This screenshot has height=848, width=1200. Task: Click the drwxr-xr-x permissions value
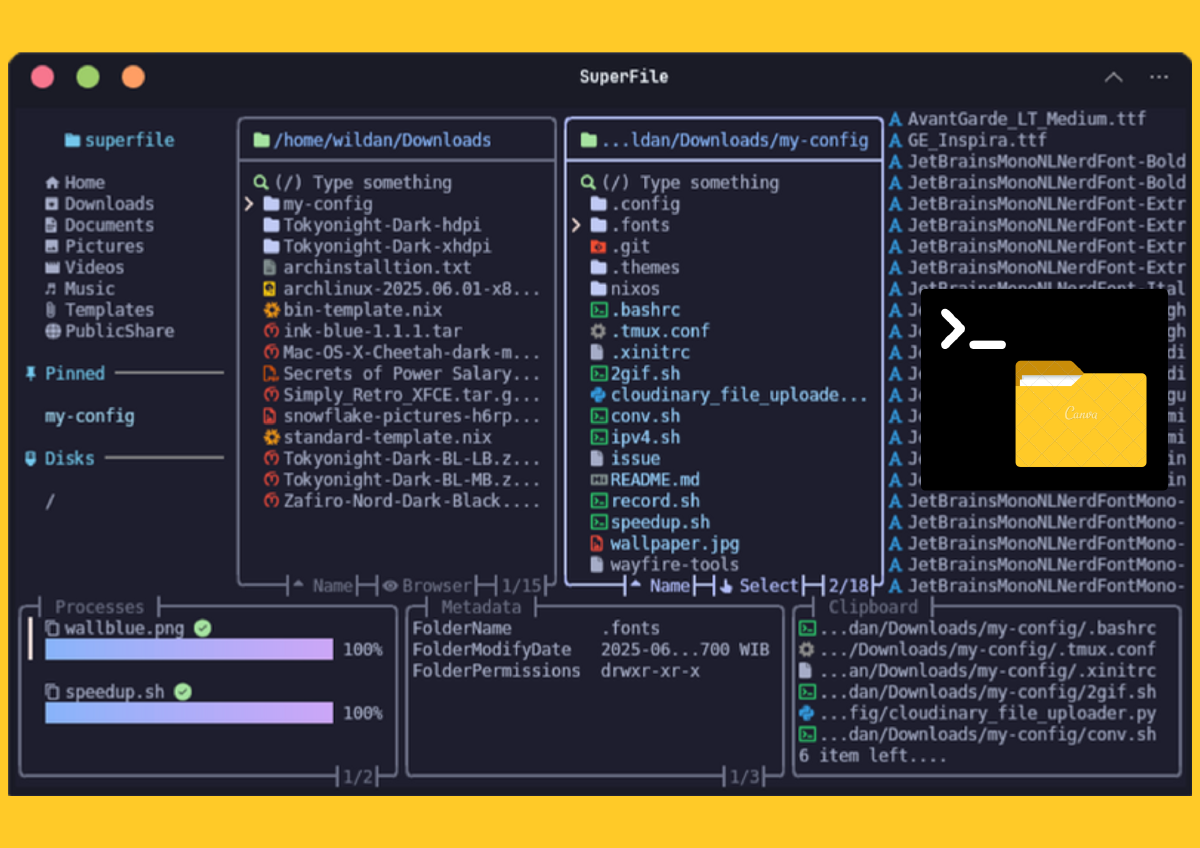(650, 670)
